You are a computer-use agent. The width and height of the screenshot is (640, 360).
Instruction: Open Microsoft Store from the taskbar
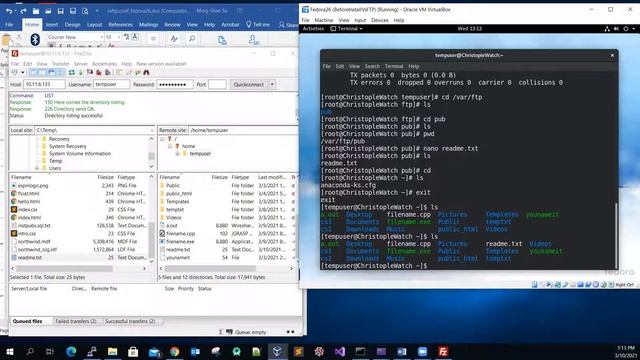click(133, 351)
